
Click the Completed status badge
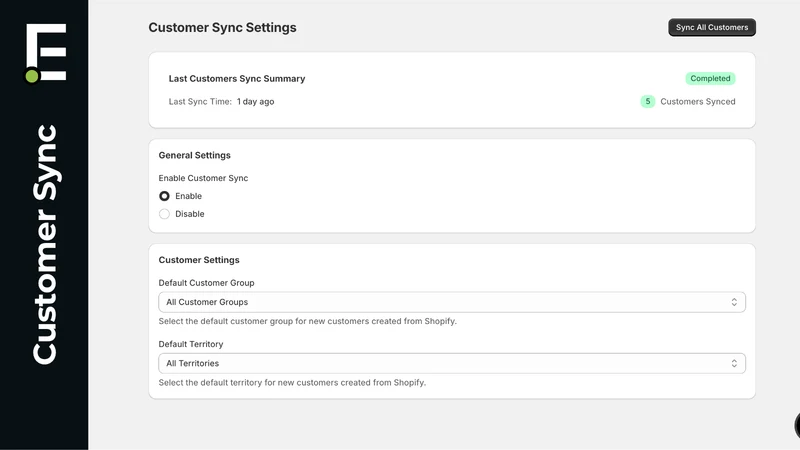(x=710, y=79)
